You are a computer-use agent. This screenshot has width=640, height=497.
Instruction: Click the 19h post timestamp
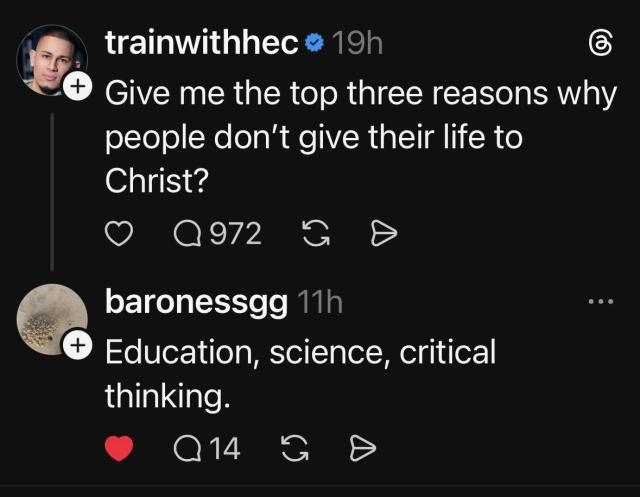356,44
